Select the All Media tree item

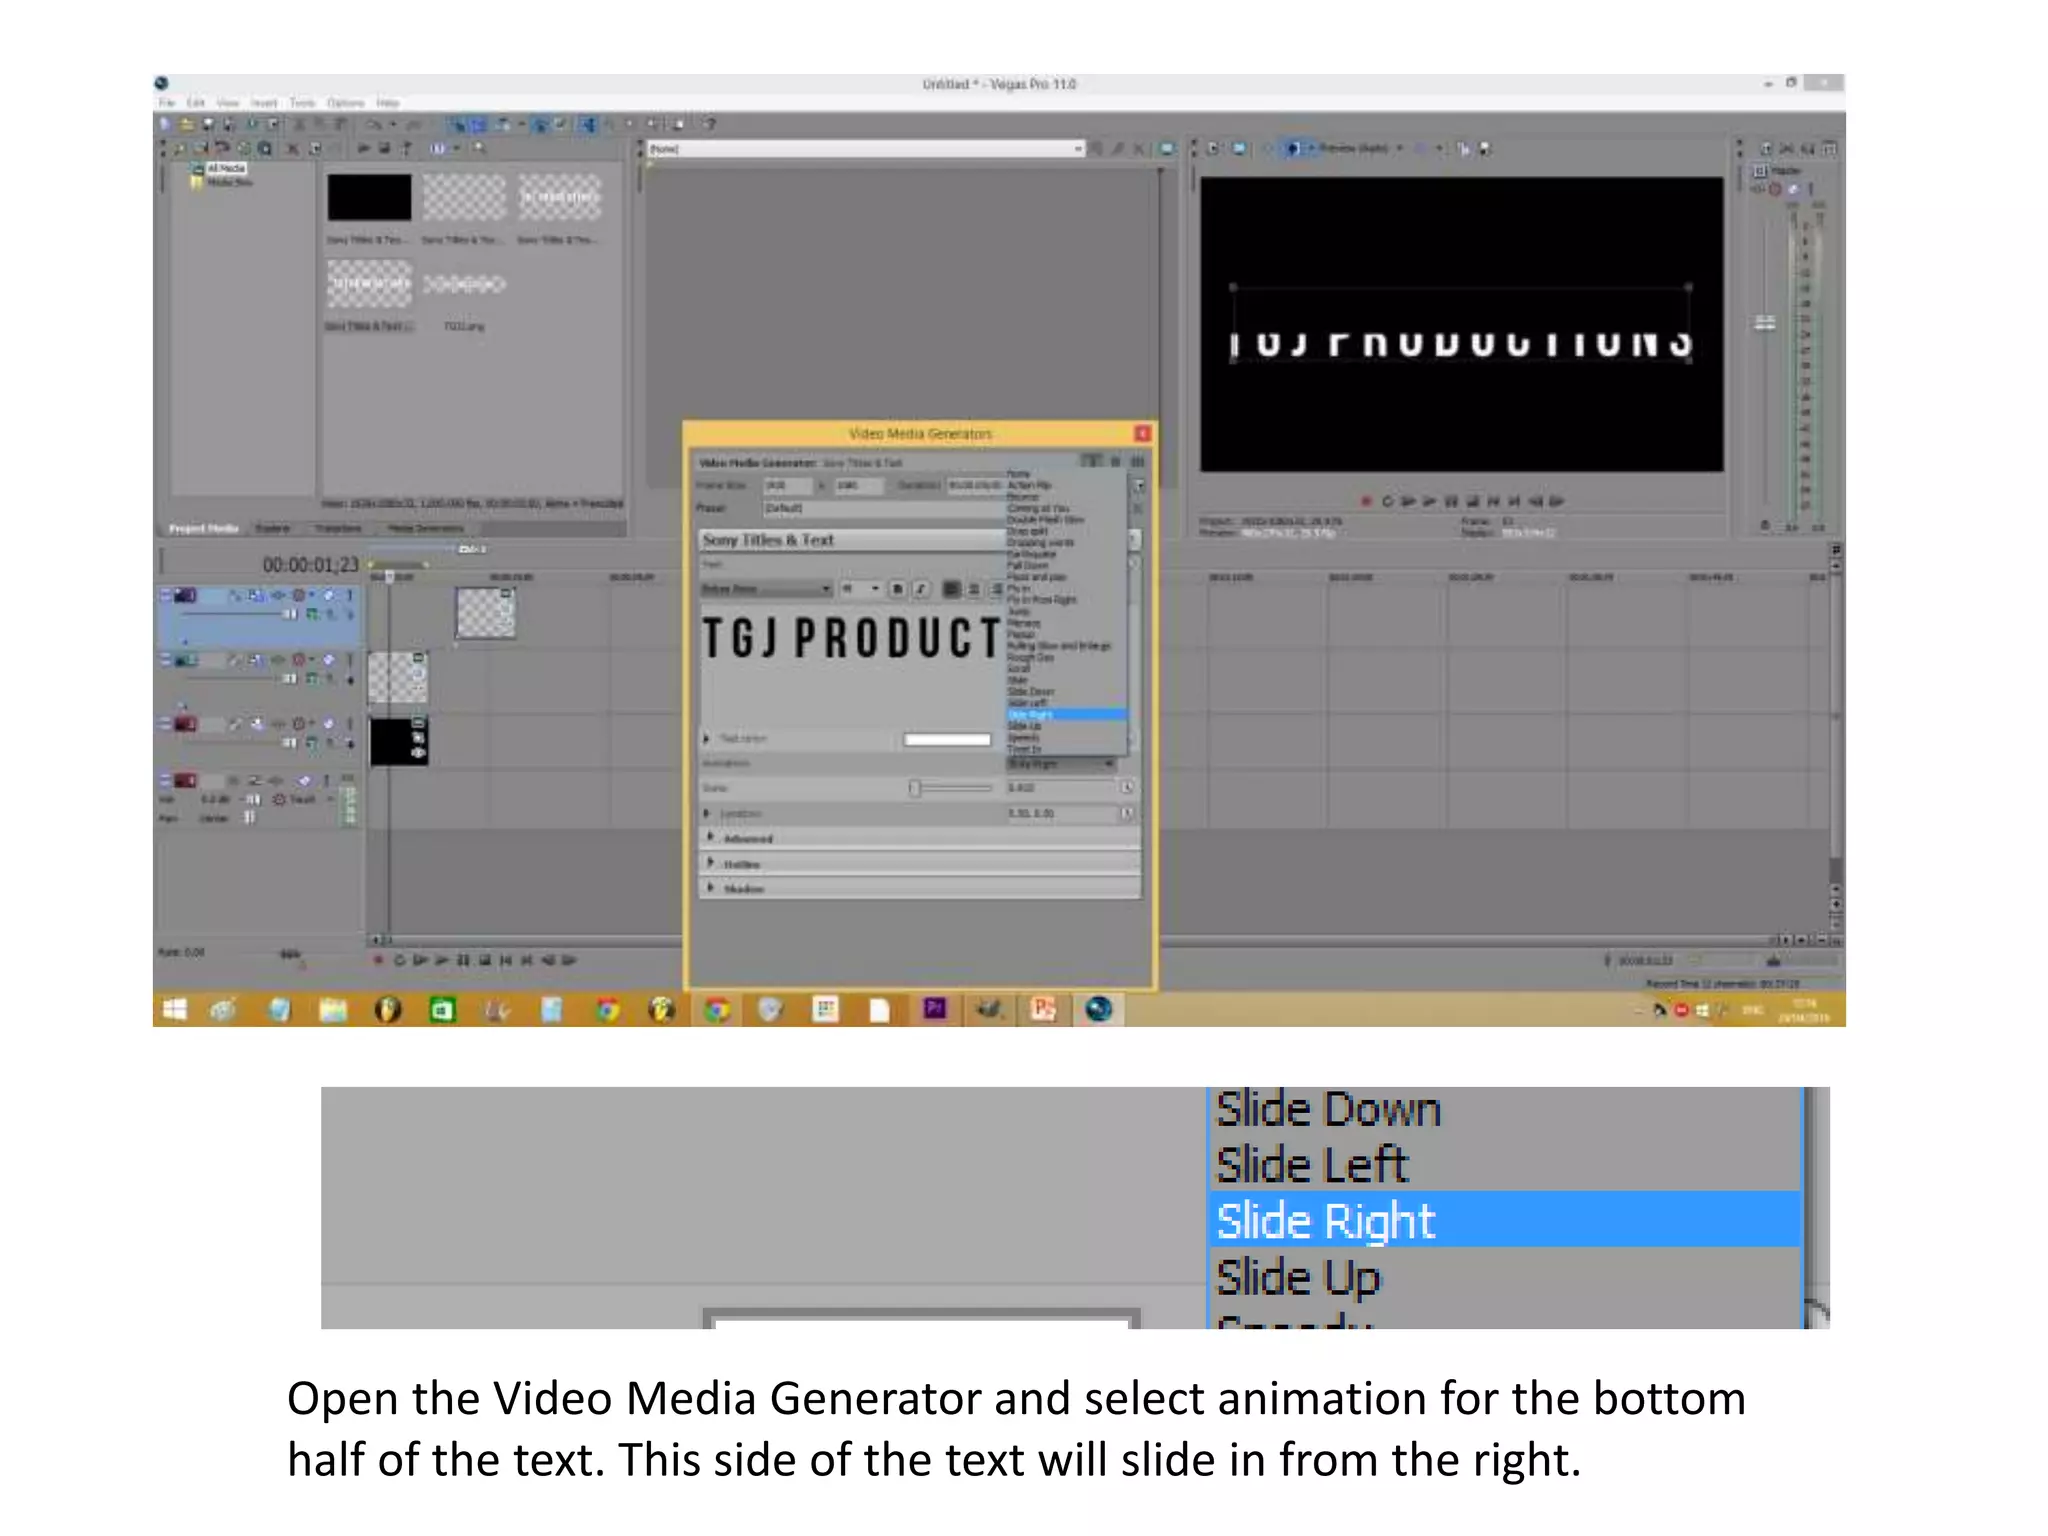click(227, 169)
